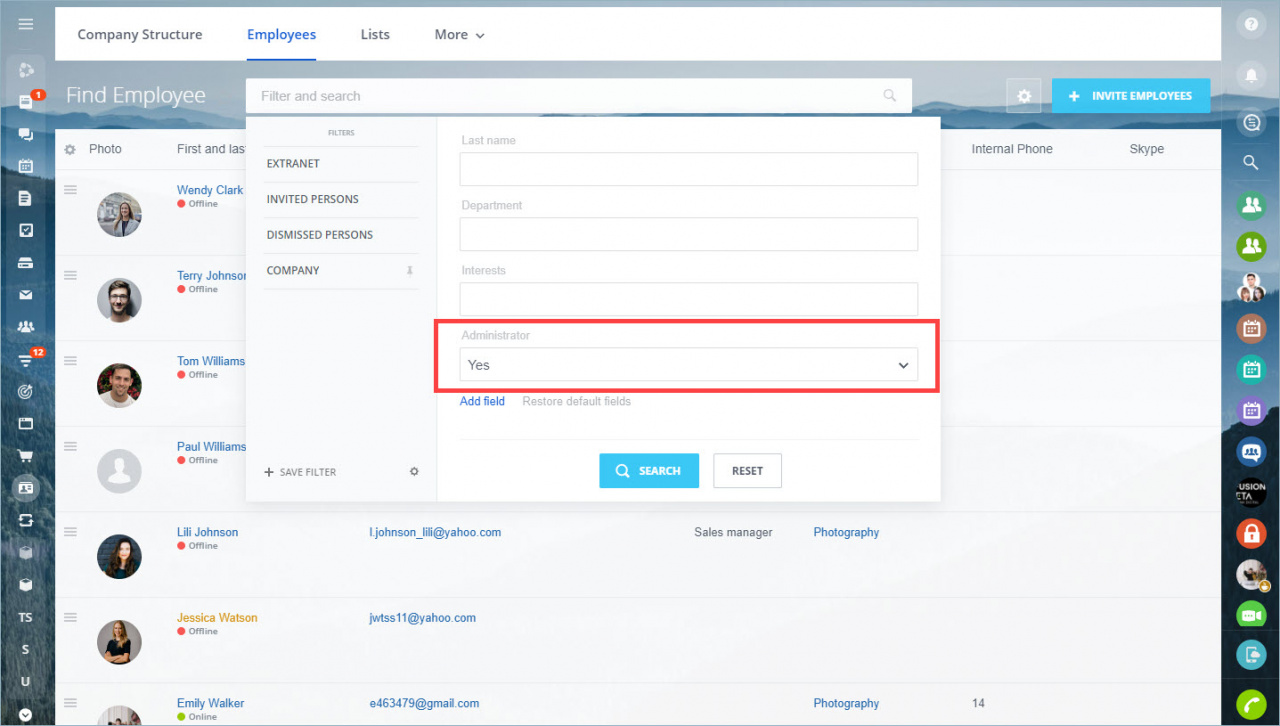Open the search magnifier in right sidebar
Image resolution: width=1280 pixels, height=726 pixels.
click(1251, 162)
